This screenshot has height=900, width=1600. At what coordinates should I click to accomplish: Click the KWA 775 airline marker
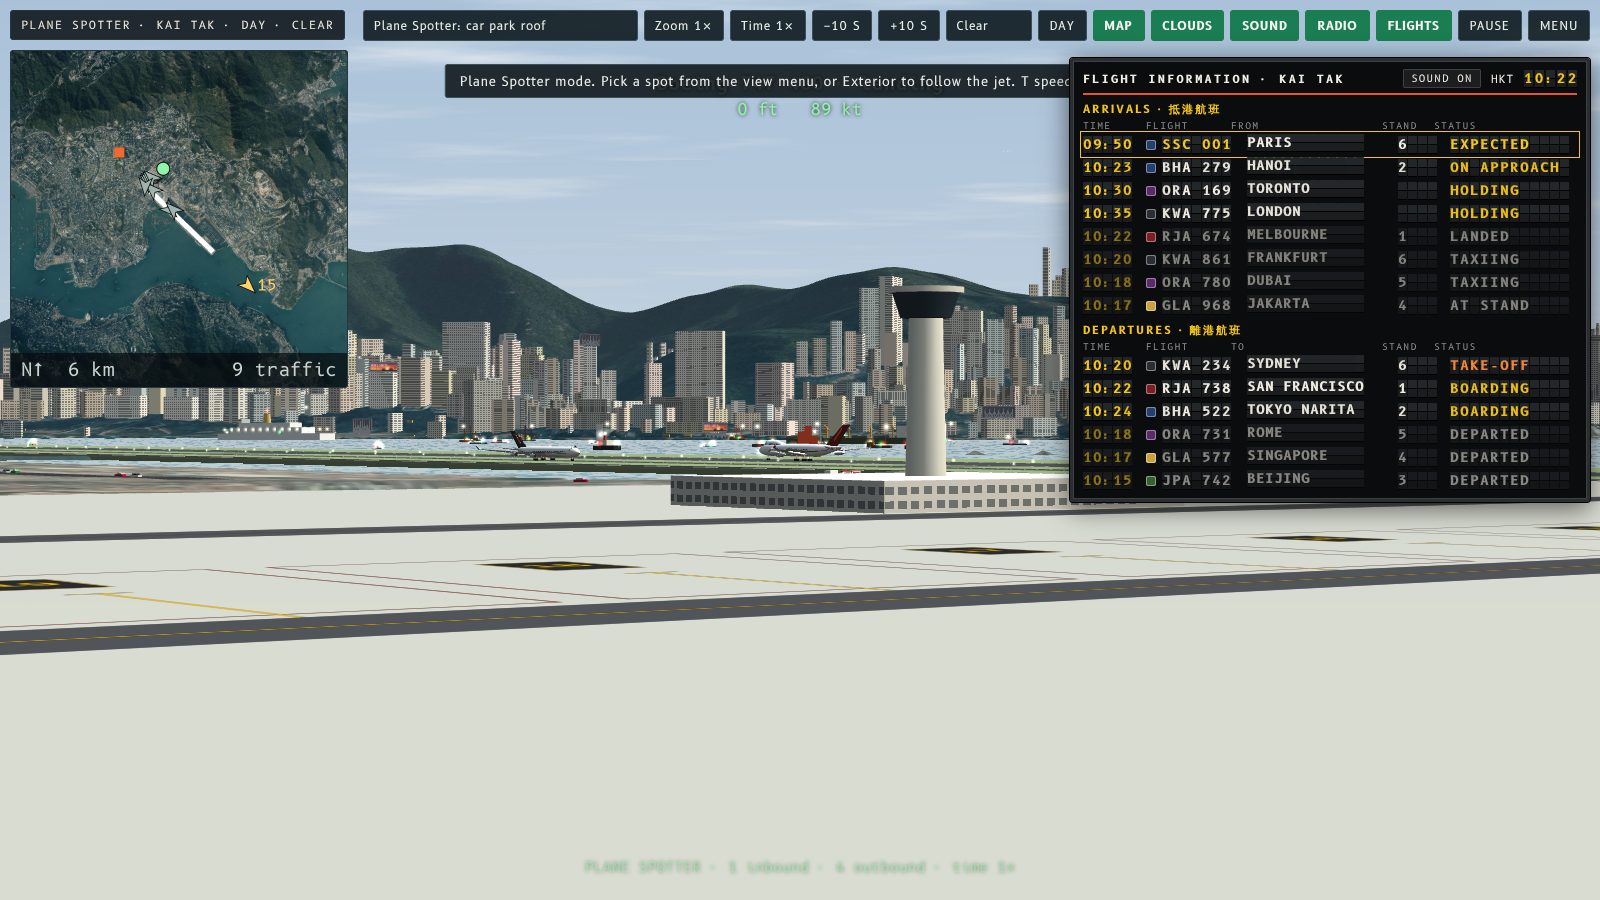click(x=1151, y=214)
